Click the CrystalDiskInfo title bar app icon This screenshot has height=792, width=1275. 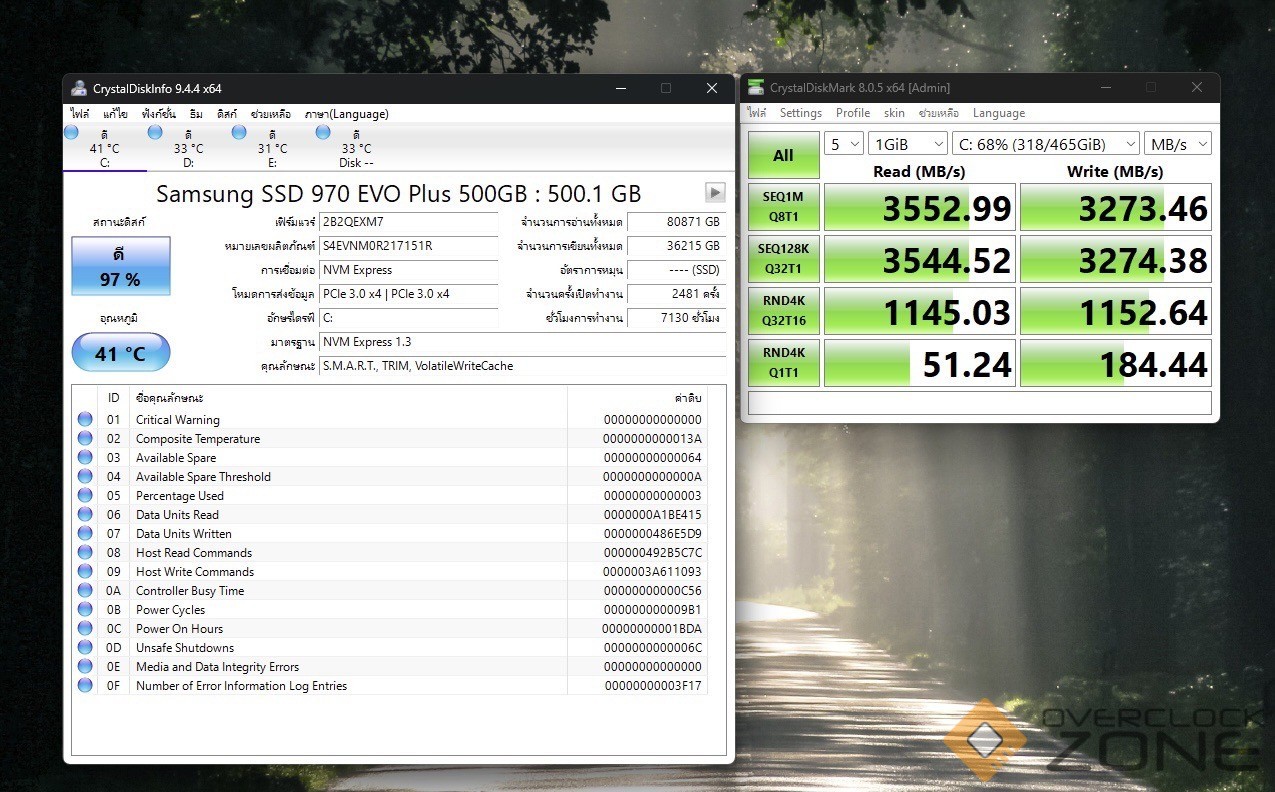pos(79,88)
